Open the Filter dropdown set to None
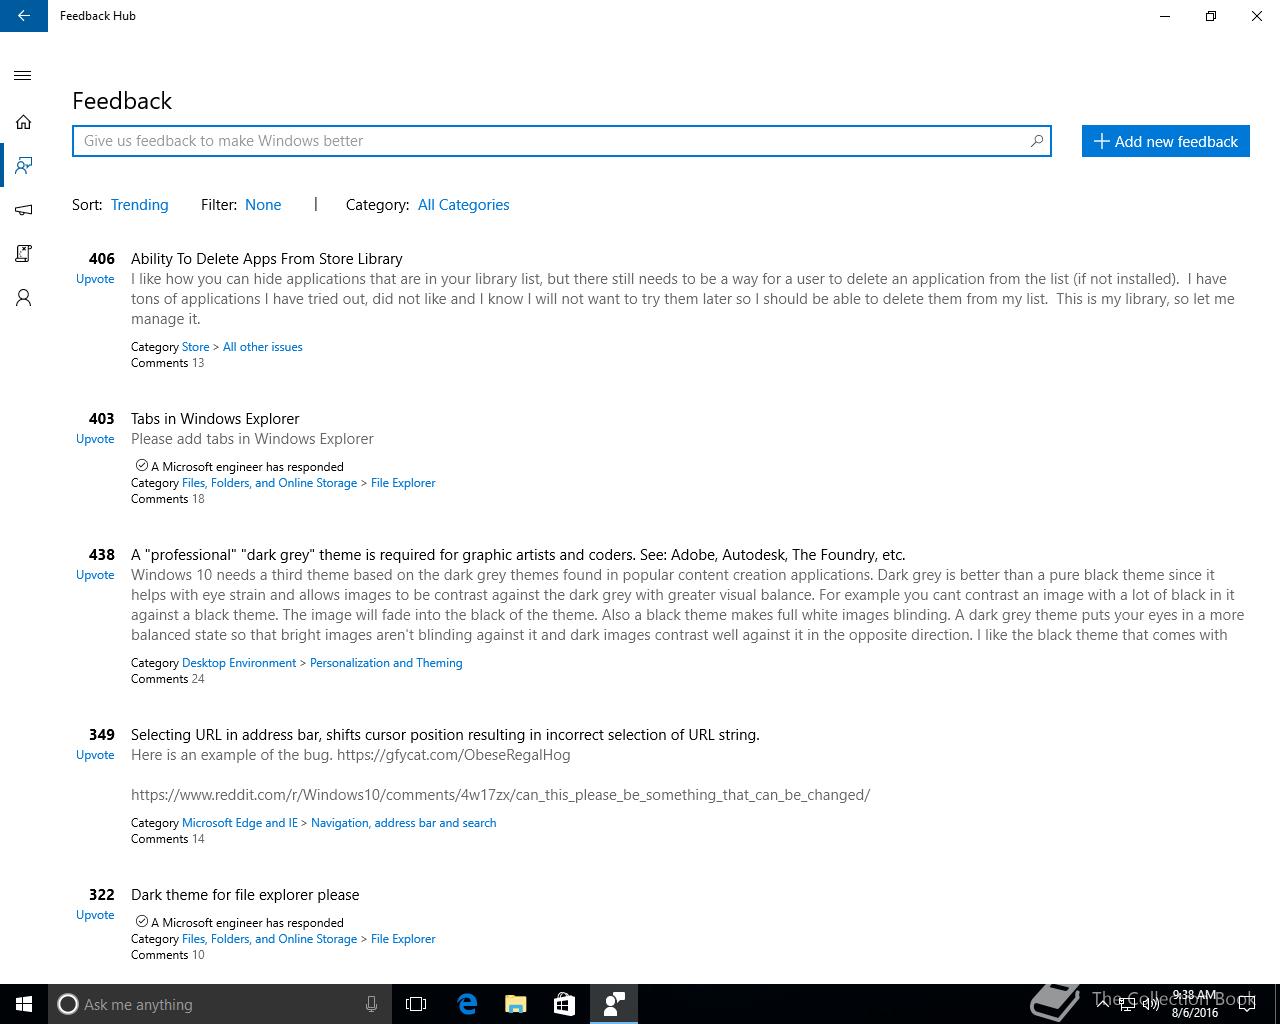The width and height of the screenshot is (1280, 1024). tap(263, 205)
